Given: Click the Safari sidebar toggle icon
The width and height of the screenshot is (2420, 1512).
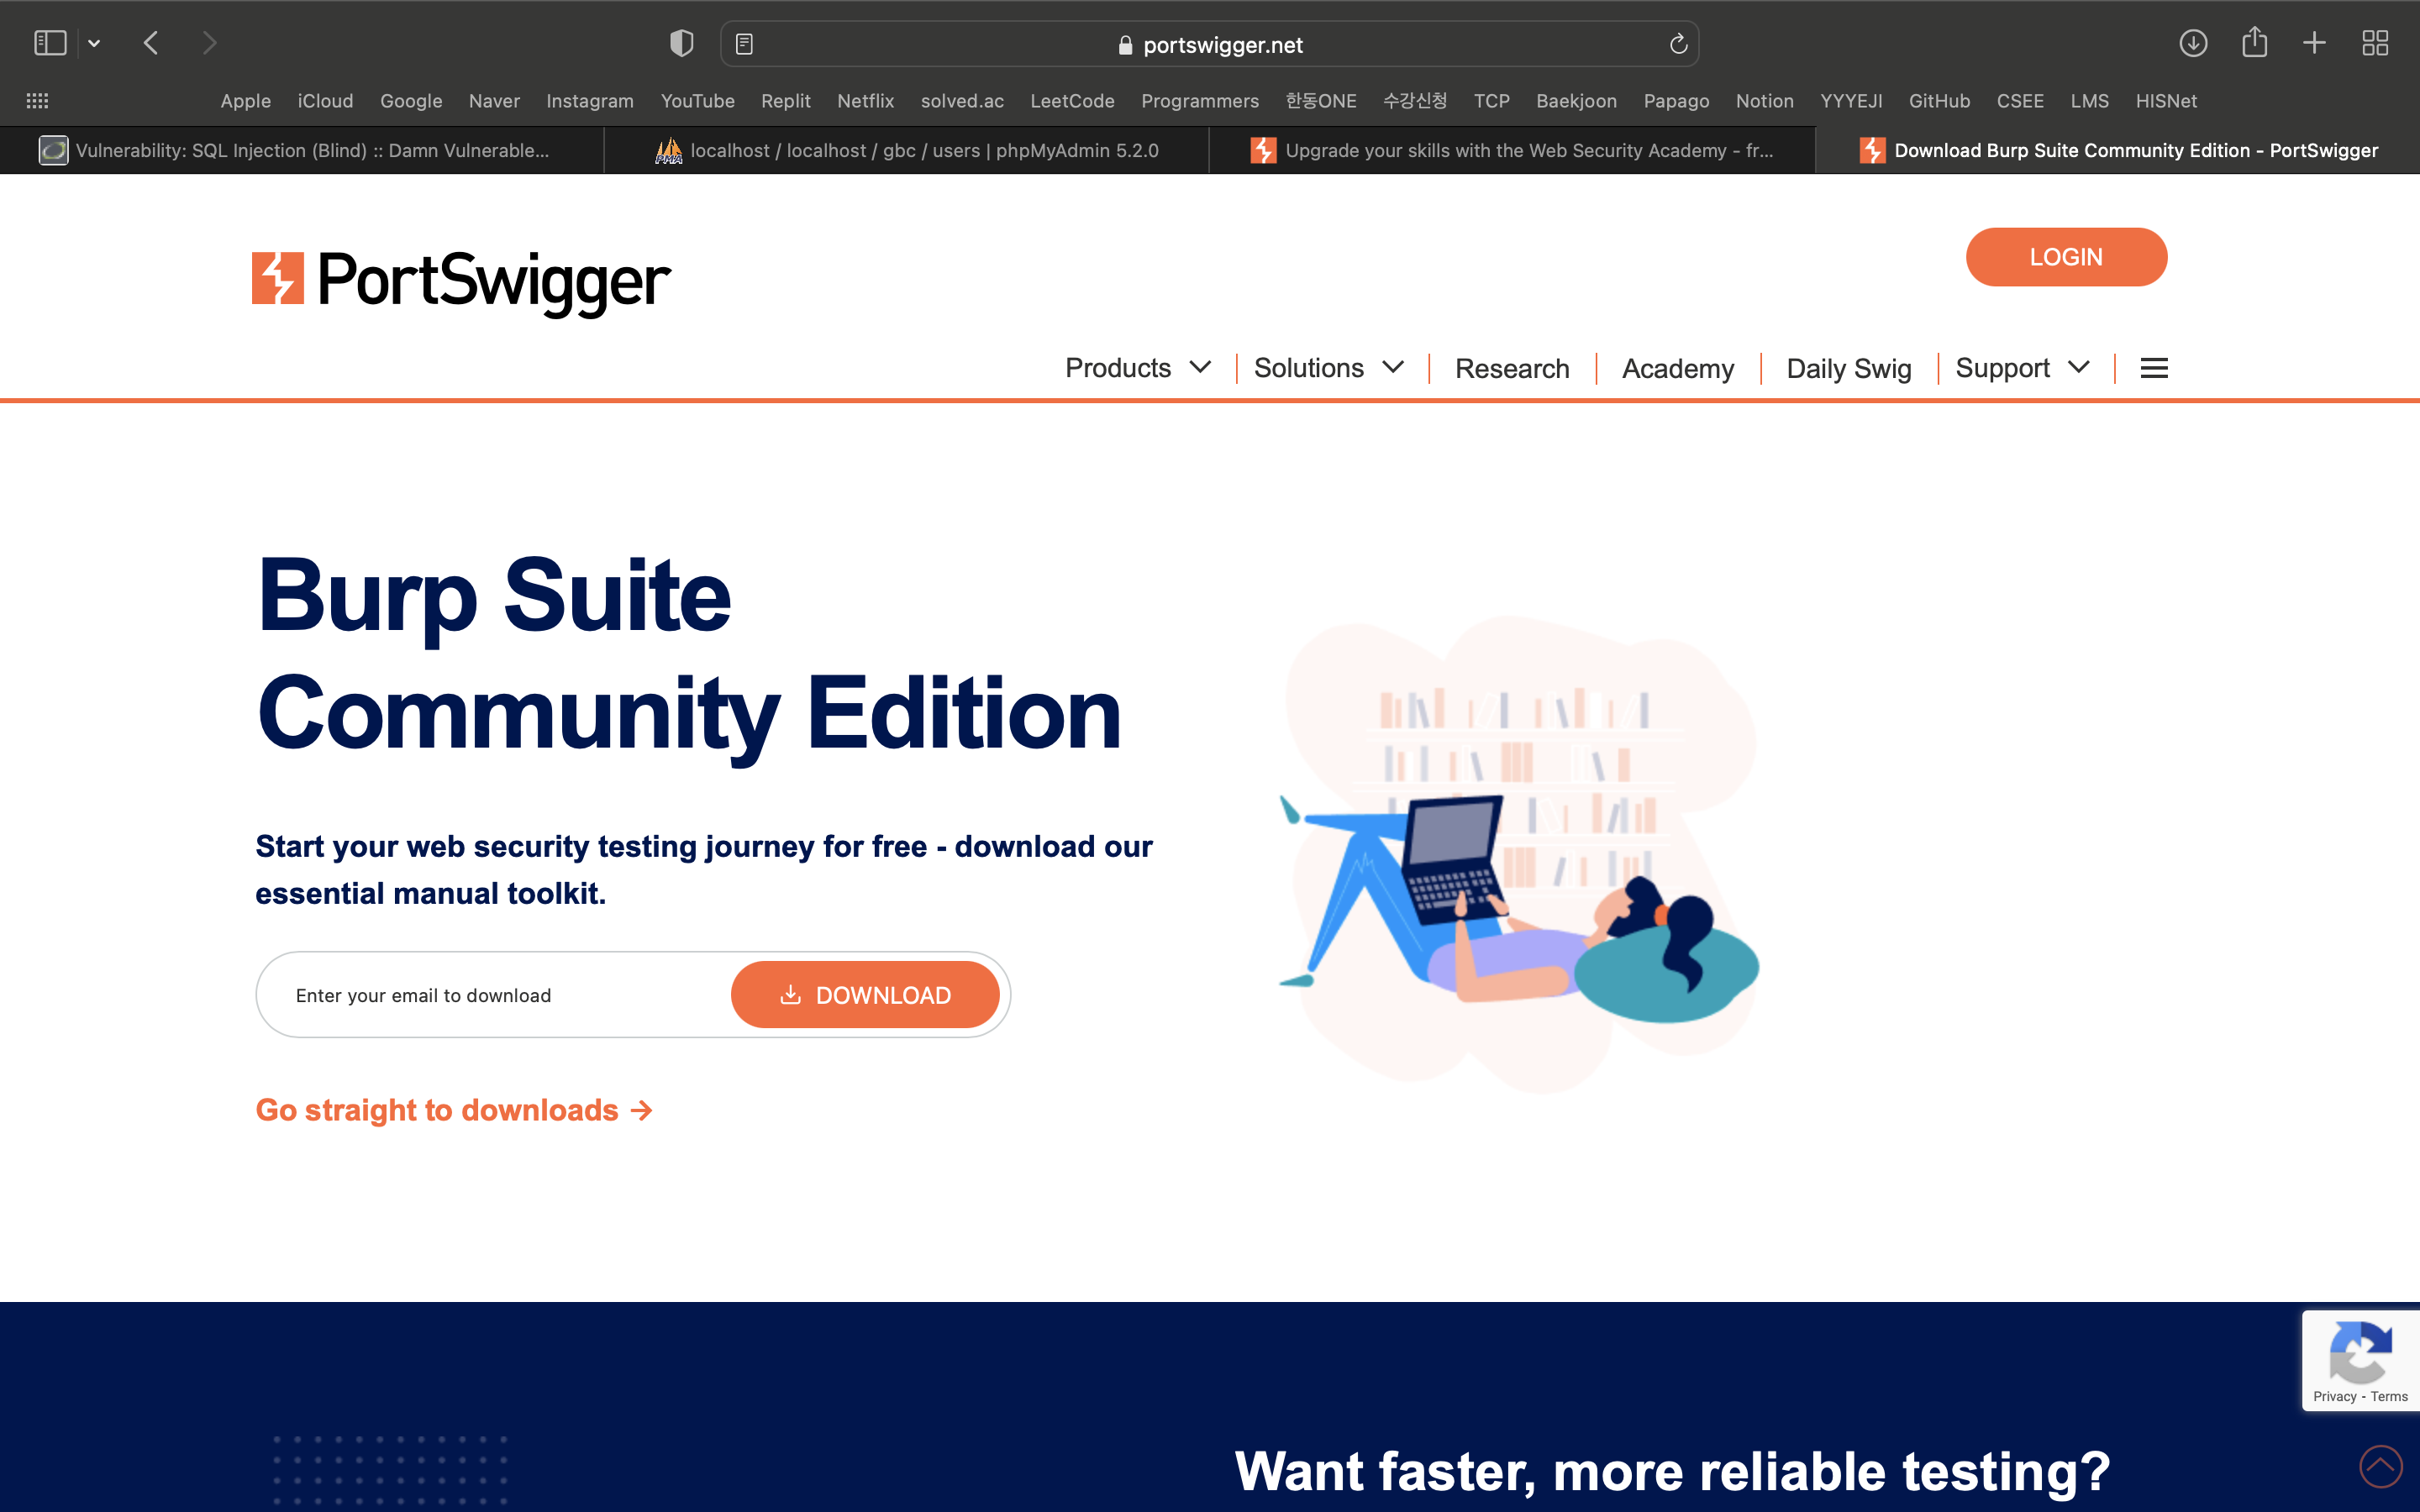Looking at the screenshot, I should coord(50,43).
